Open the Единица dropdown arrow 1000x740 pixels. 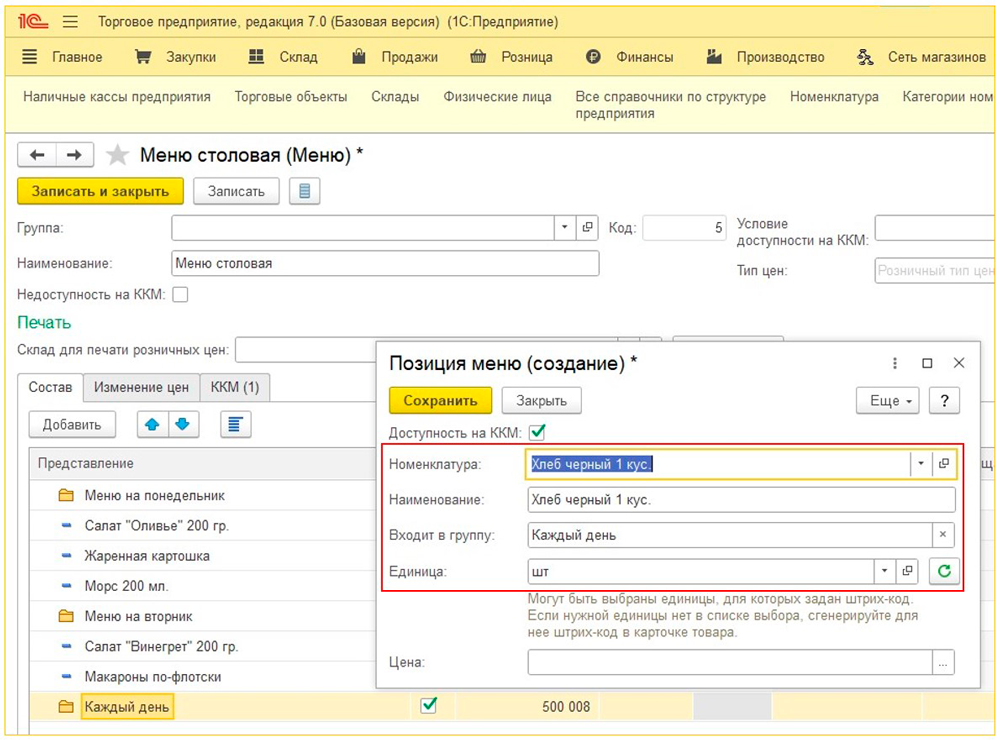pyautogui.click(x=883, y=571)
